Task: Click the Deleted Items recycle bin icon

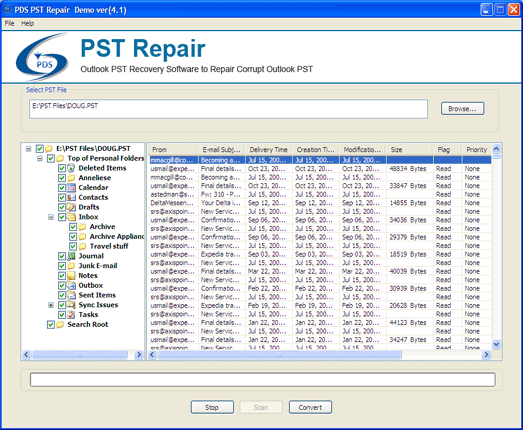Action: (x=71, y=168)
